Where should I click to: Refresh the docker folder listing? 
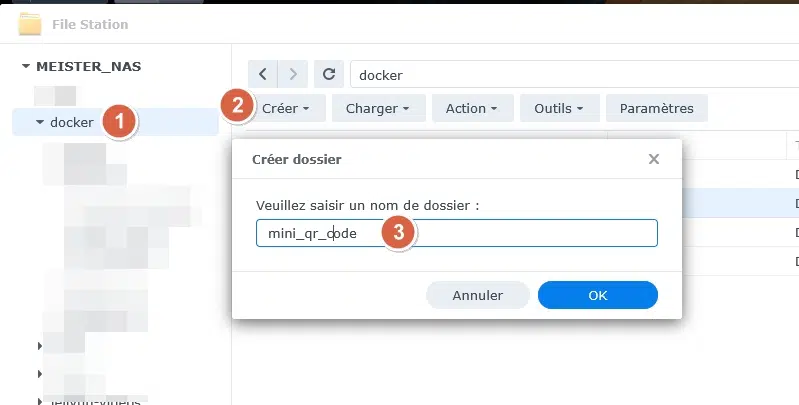click(x=328, y=74)
